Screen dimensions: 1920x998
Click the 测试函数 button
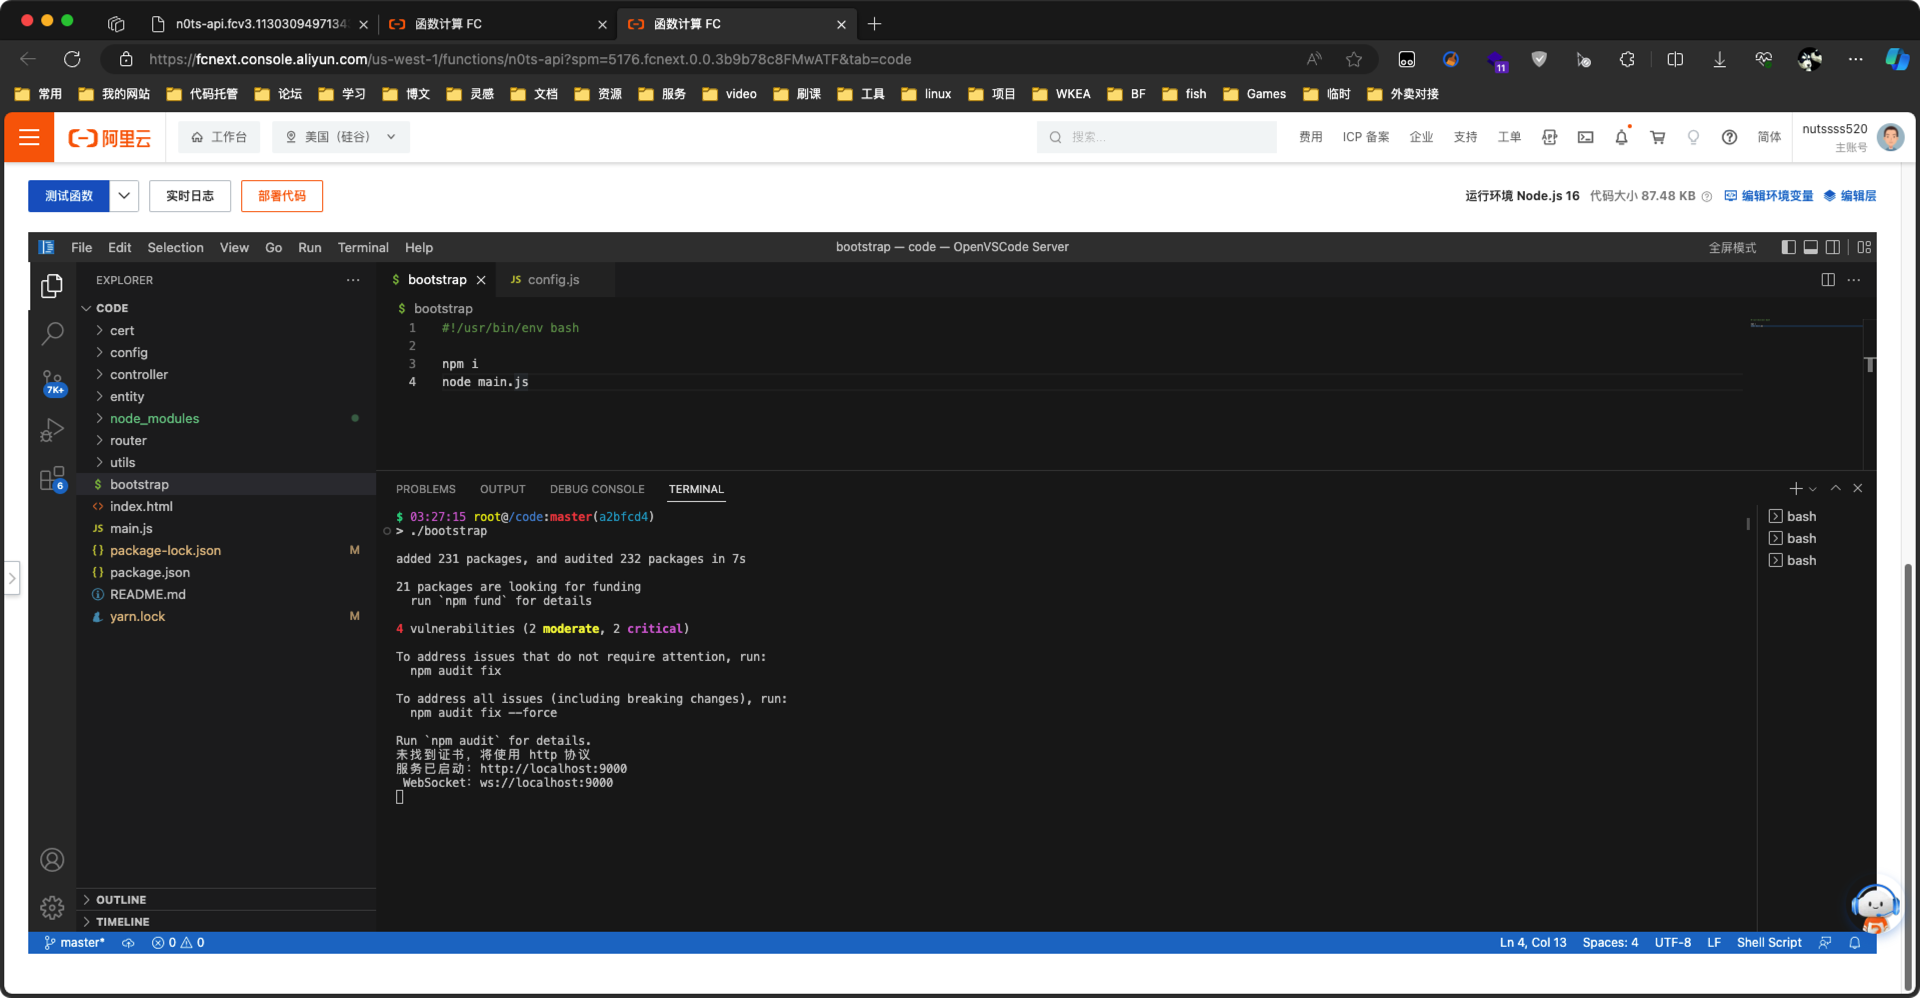click(69, 196)
